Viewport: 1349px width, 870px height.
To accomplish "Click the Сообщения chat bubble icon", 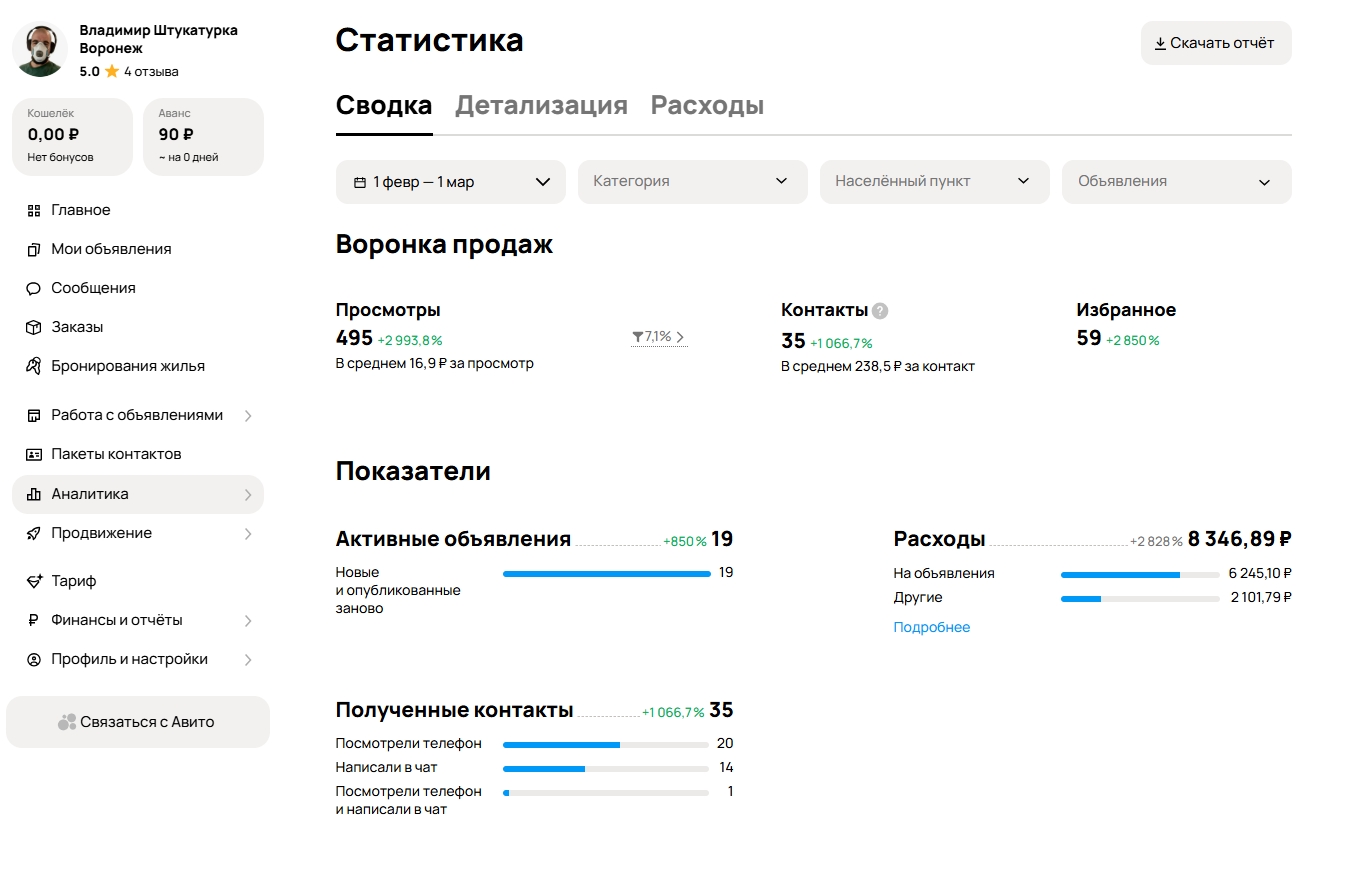I will [33, 289].
